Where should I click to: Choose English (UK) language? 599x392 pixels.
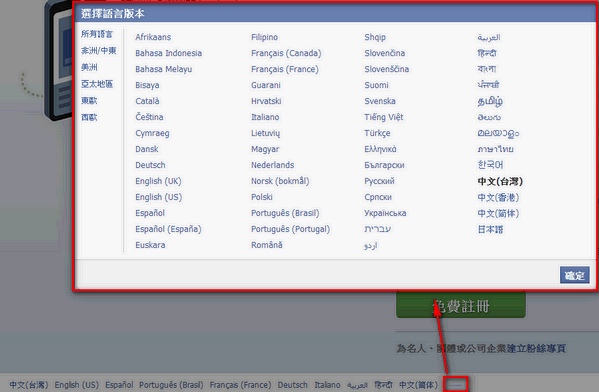[x=158, y=181]
